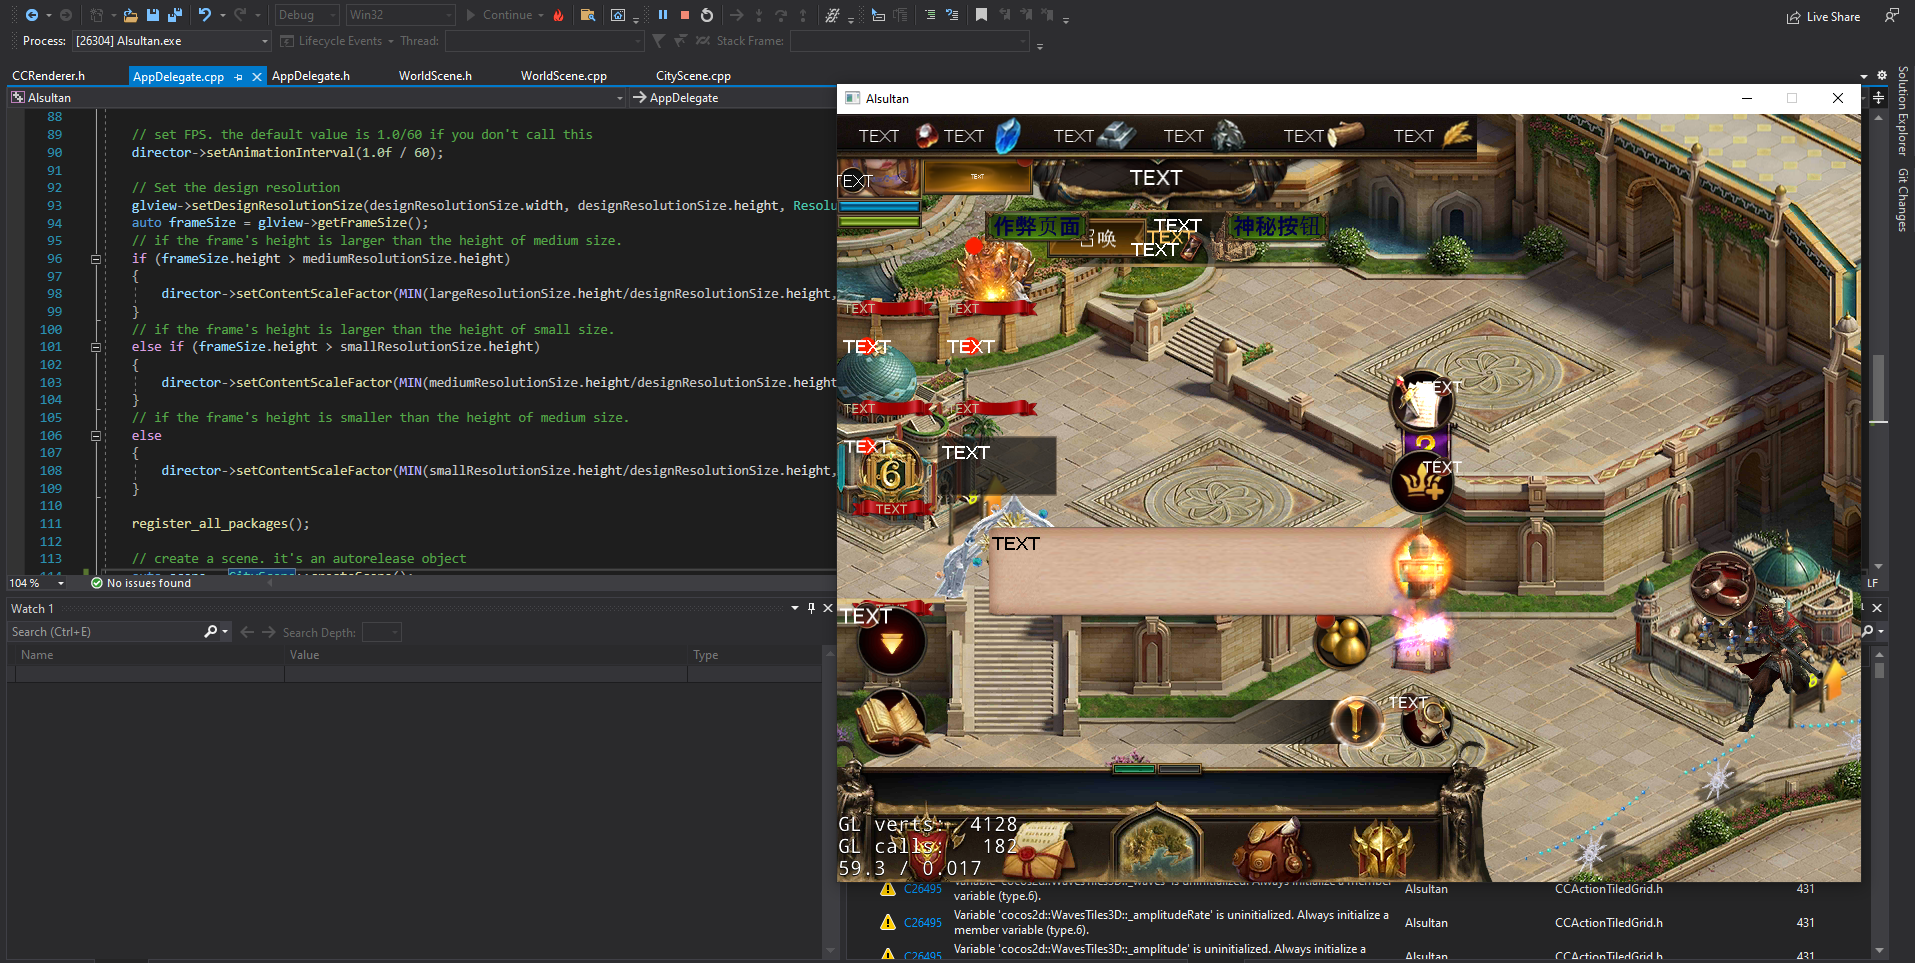Open the CityScene.cpp tab
Screen dimensions: 1915x963
[x=693, y=76]
